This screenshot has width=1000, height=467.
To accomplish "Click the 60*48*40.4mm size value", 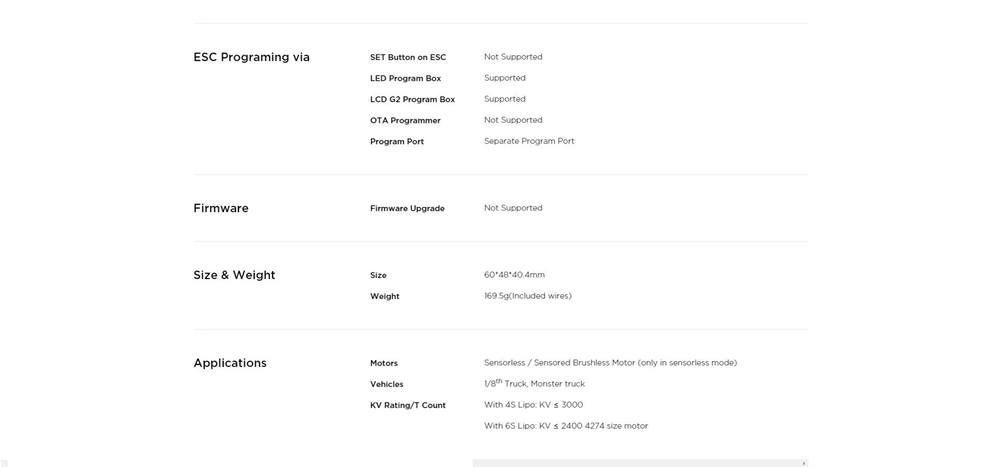I will 514,275.
